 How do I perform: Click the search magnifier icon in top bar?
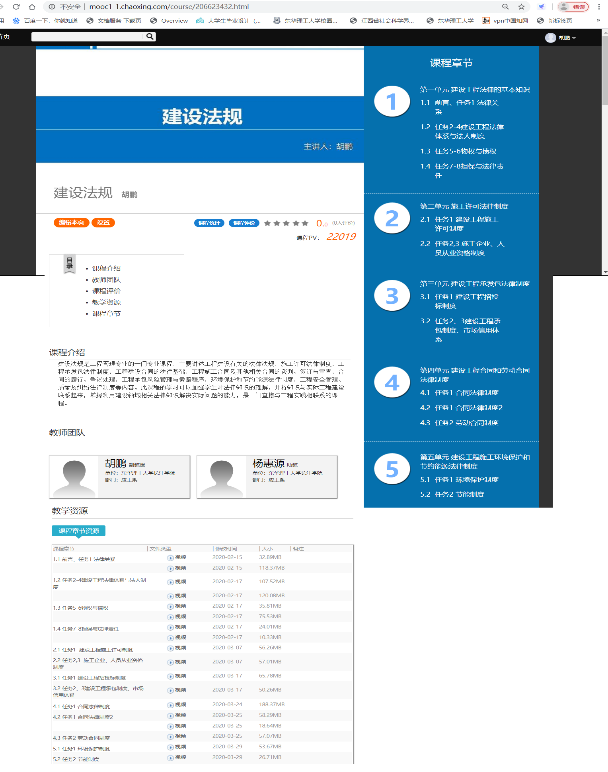coord(150,37)
